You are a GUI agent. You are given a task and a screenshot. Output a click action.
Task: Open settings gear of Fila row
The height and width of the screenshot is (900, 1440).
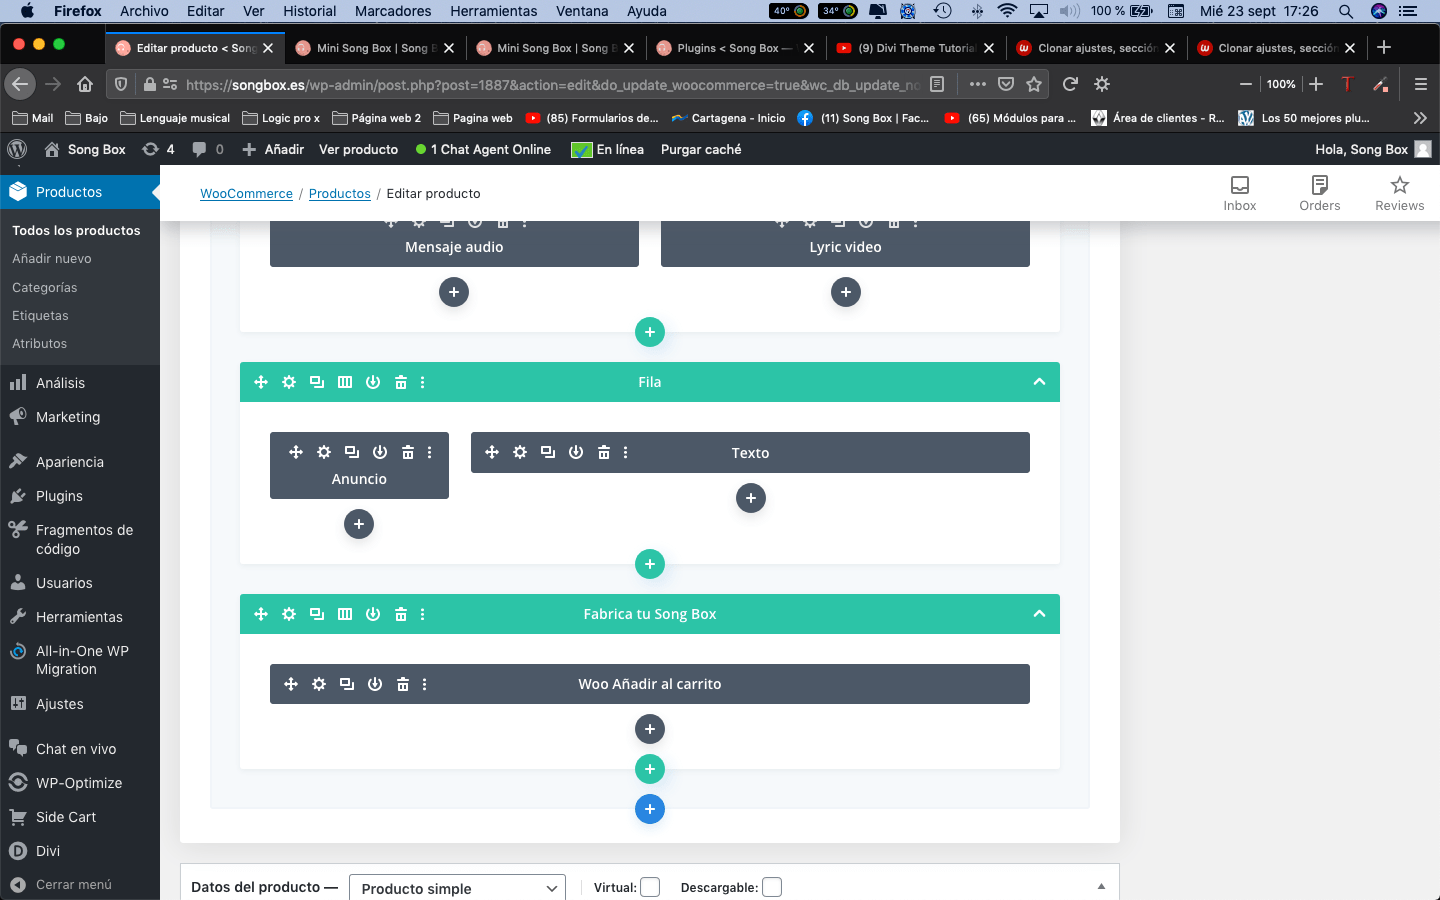point(289,382)
